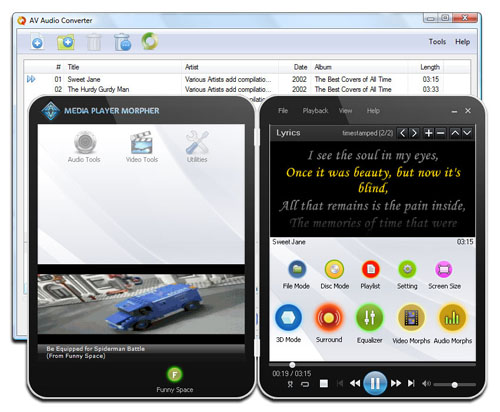This screenshot has height=412, width=500.
Task: Click the Media Player Morpher logo
Action: tap(51, 111)
